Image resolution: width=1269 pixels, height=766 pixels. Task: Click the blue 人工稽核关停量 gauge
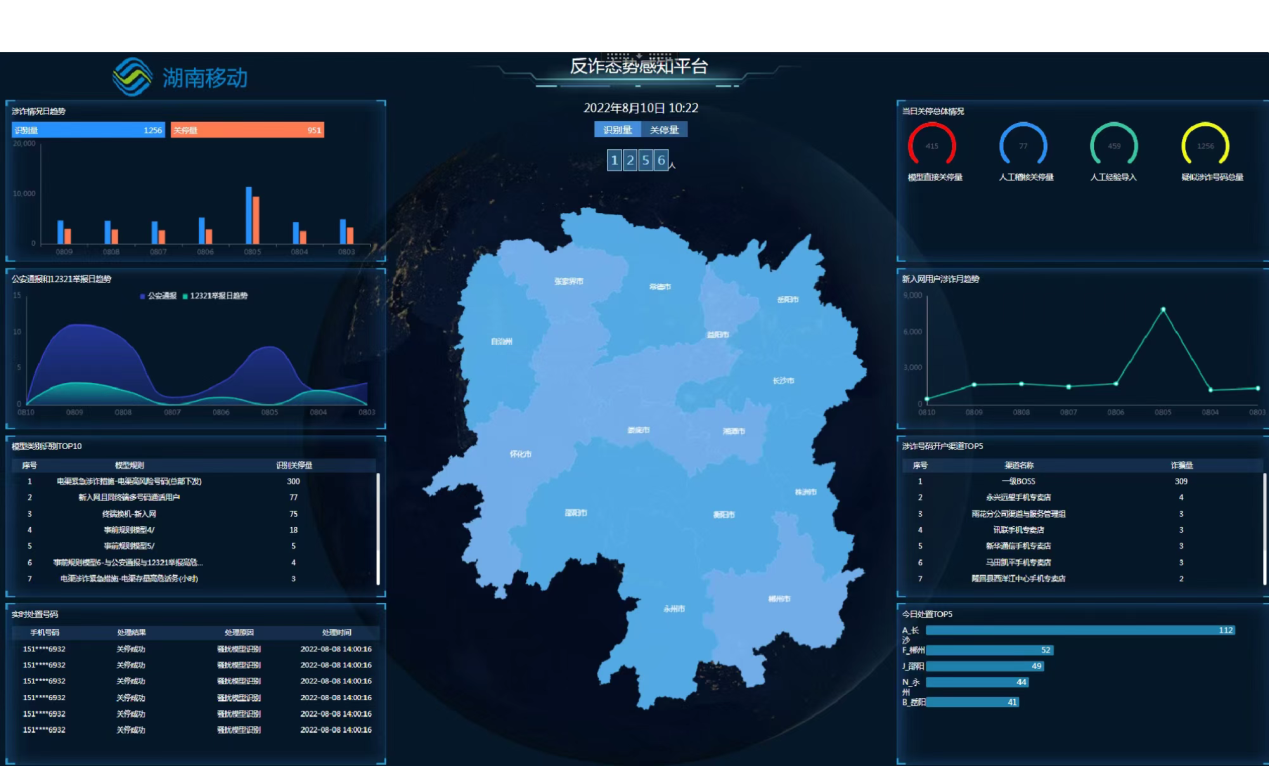tap(1023, 146)
